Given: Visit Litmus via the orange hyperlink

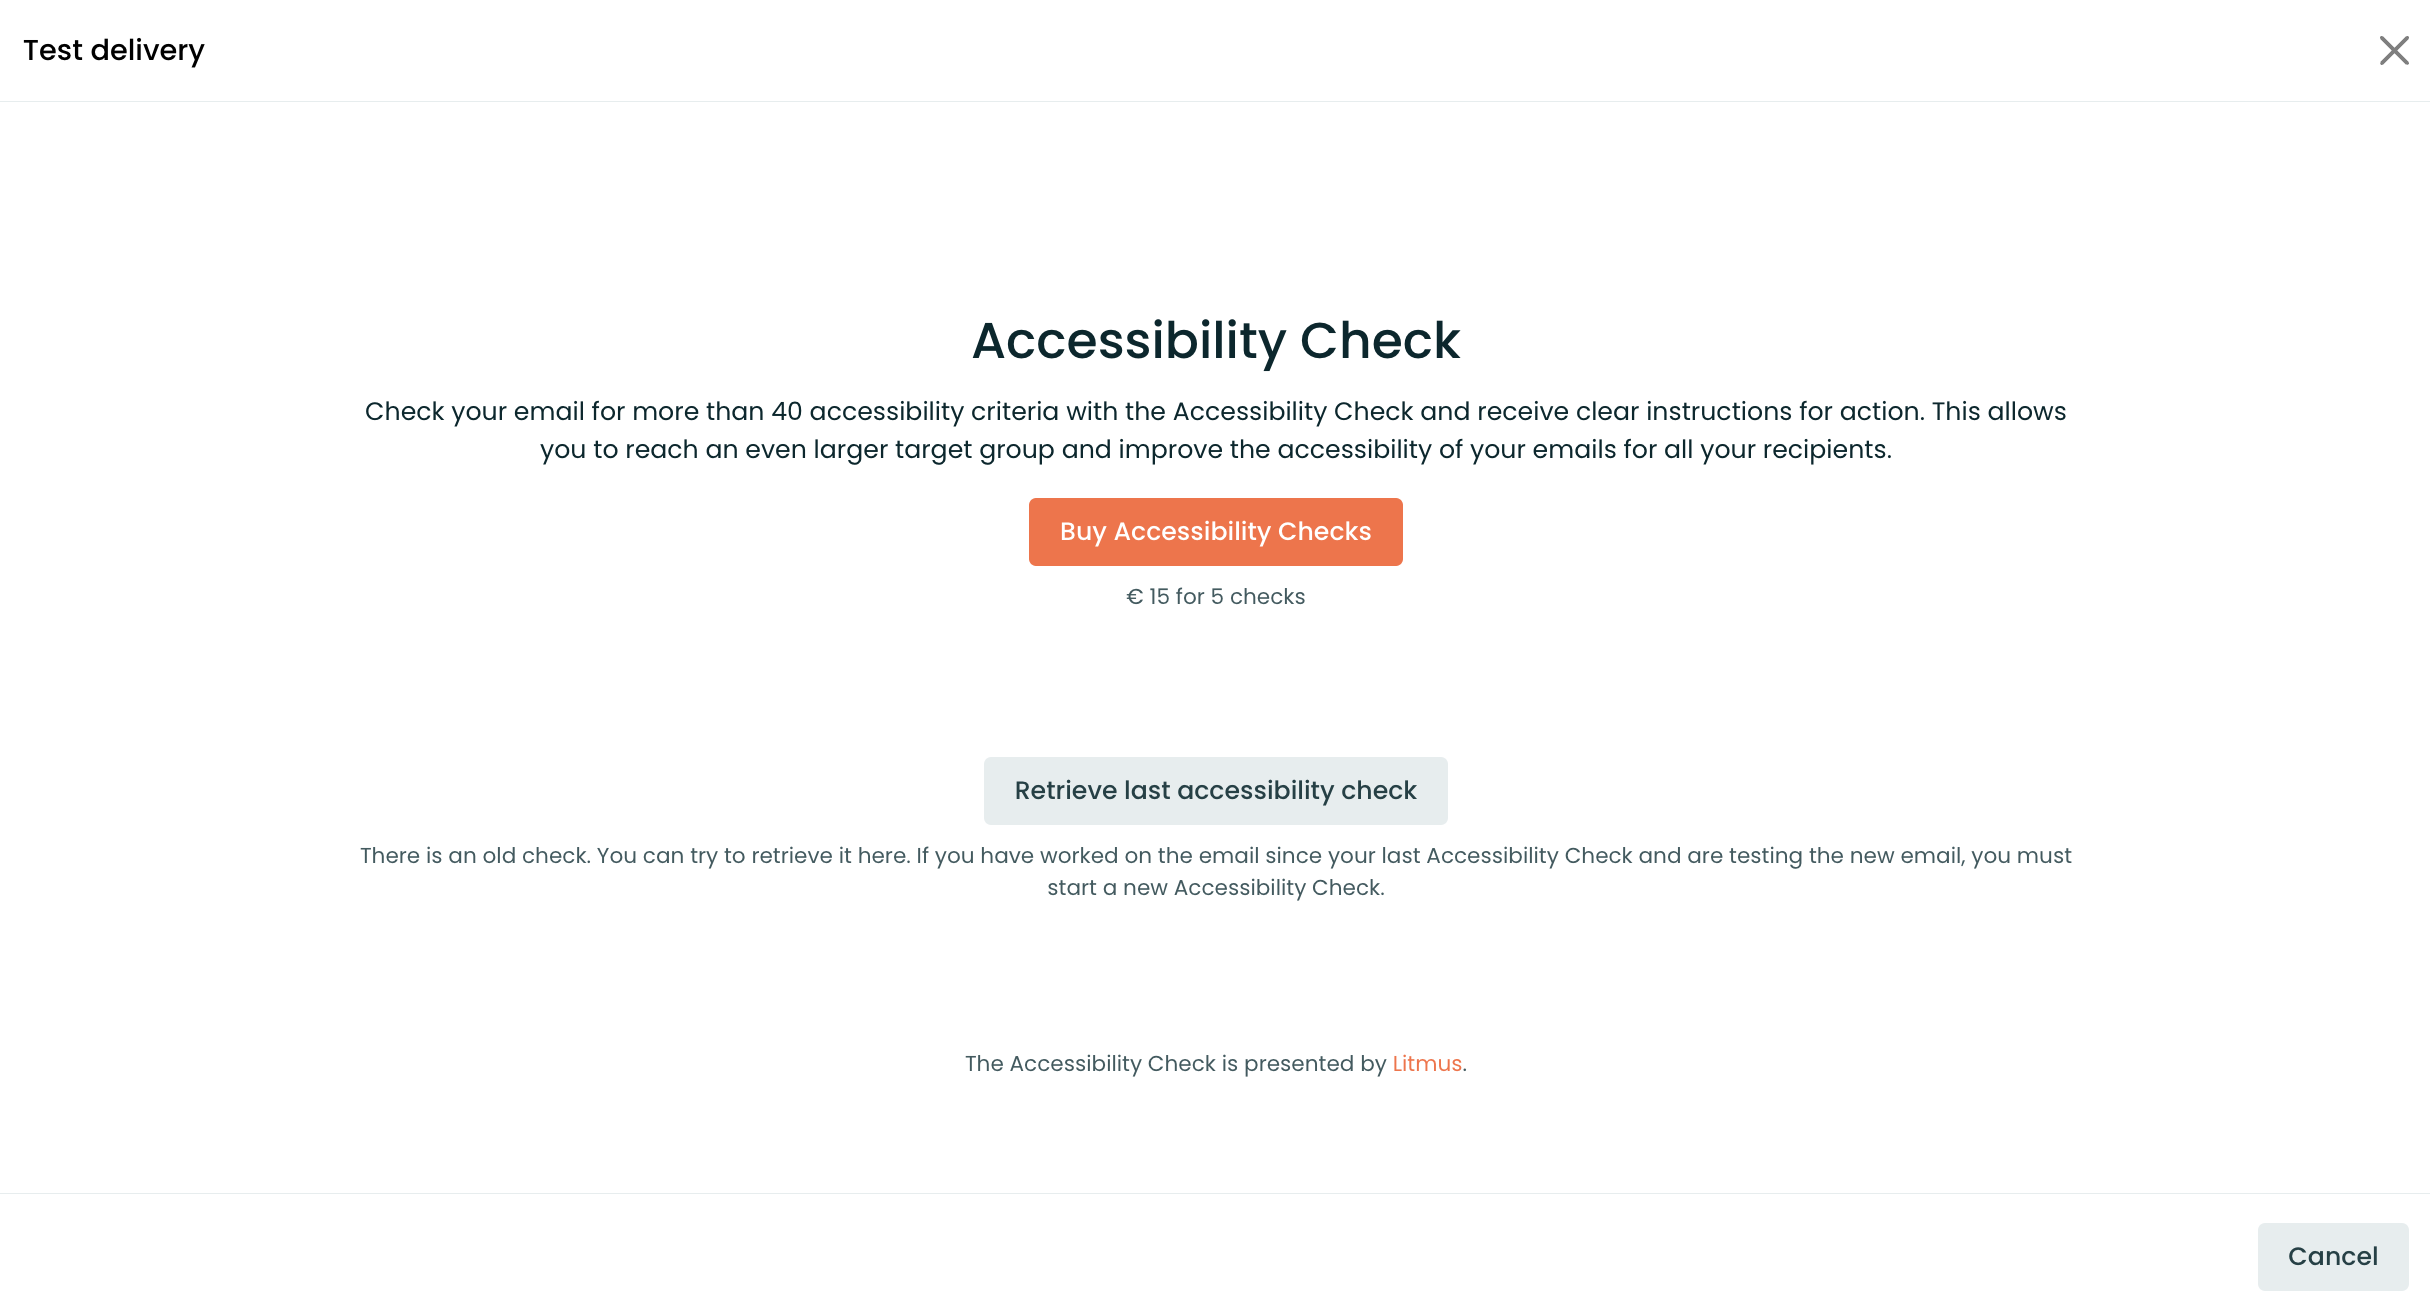Looking at the screenshot, I should [1427, 1063].
